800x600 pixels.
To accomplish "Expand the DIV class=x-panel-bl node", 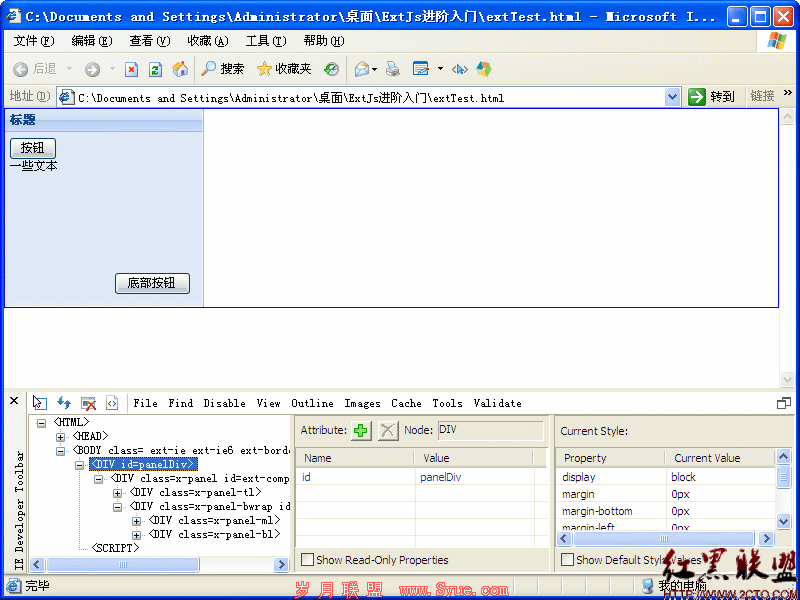I will click(136, 535).
